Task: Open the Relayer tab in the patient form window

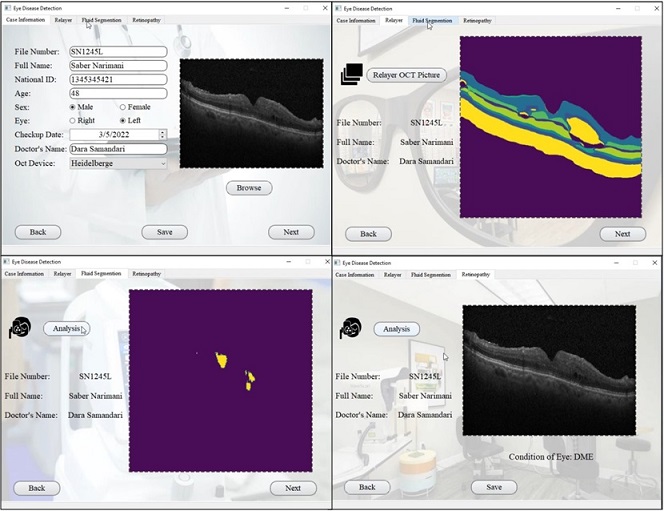Action: tap(63, 20)
